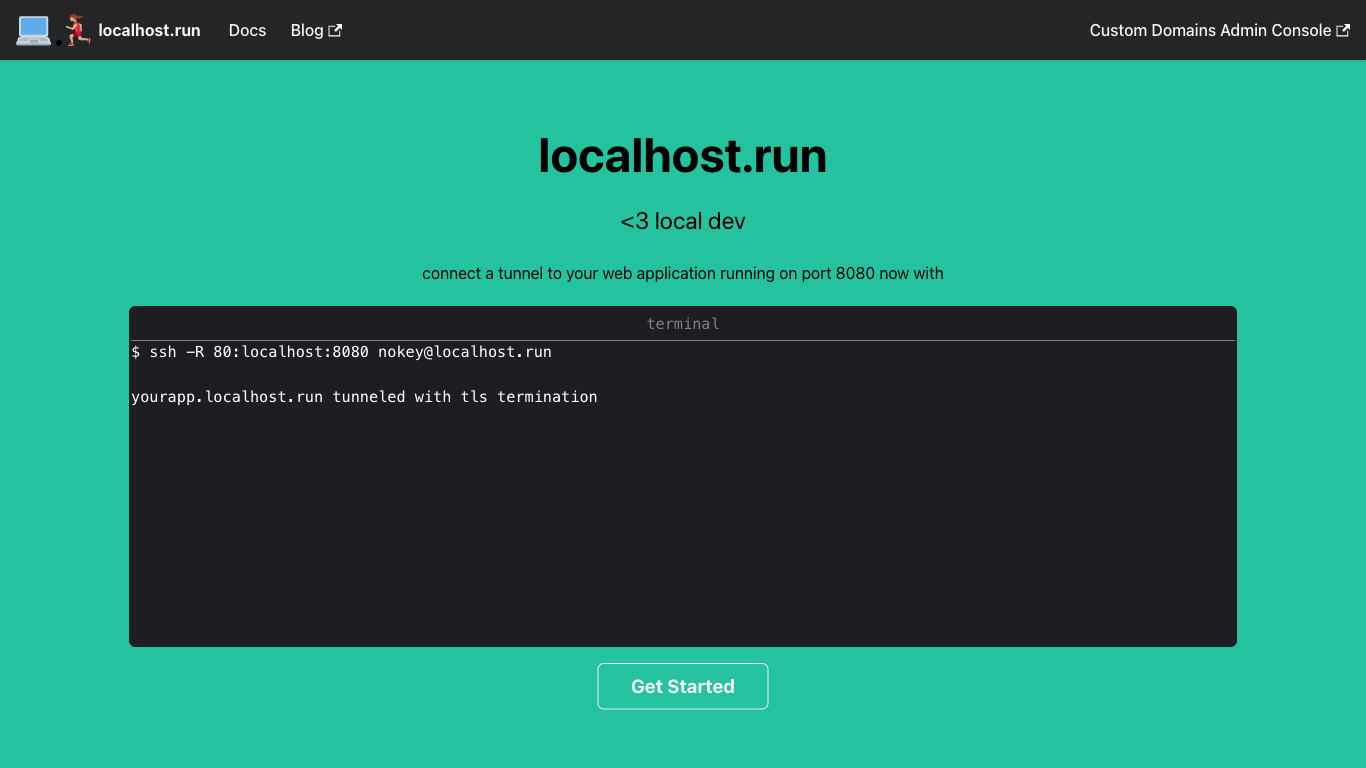Open the Docs menu item
Screen dimensions: 1366x768
point(247,30)
